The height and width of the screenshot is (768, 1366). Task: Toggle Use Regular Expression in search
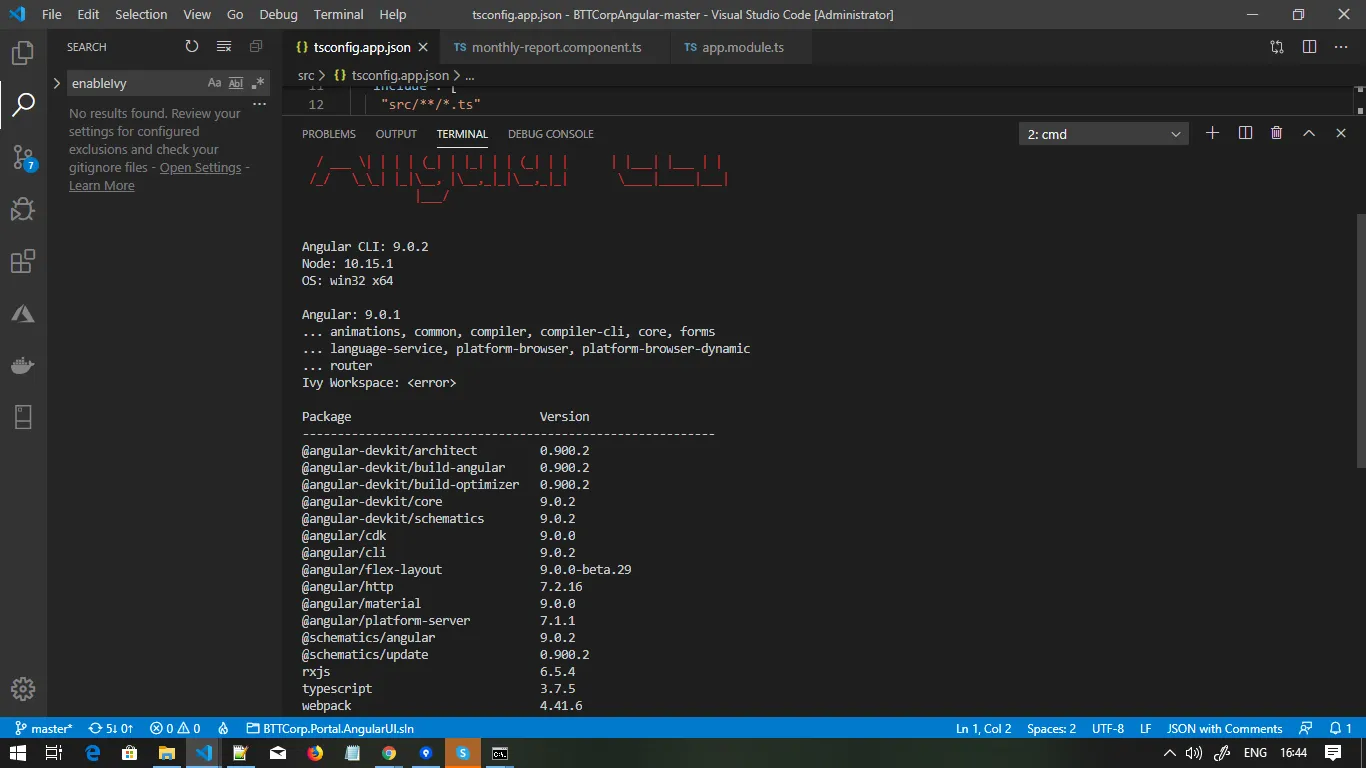pyautogui.click(x=258, y=83)
